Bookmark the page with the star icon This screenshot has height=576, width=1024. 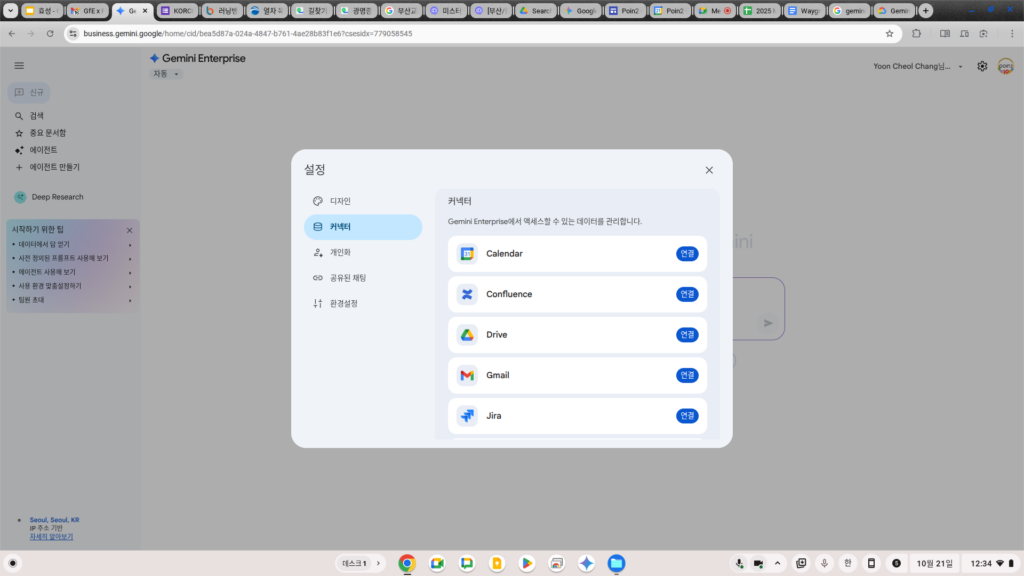889,33
